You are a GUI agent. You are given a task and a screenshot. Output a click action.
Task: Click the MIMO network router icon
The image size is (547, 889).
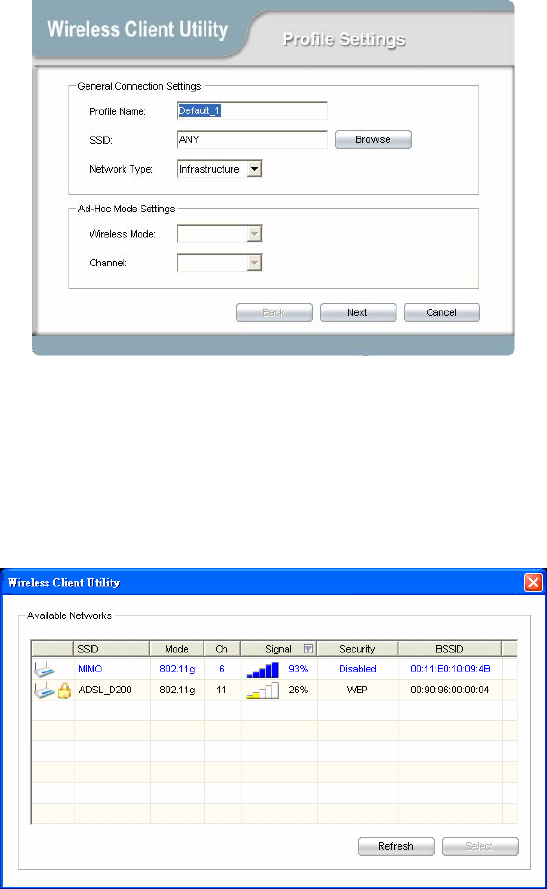coord(44,669)
